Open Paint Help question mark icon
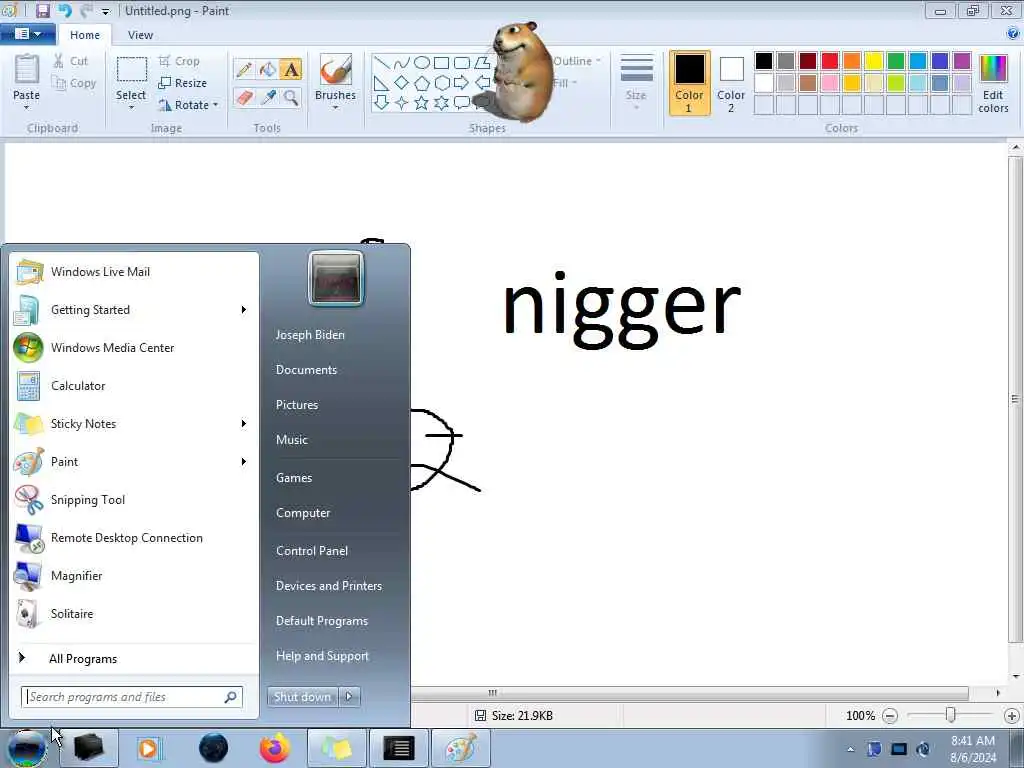Viewport: 1024px width, 768px height. [1013, 33]
